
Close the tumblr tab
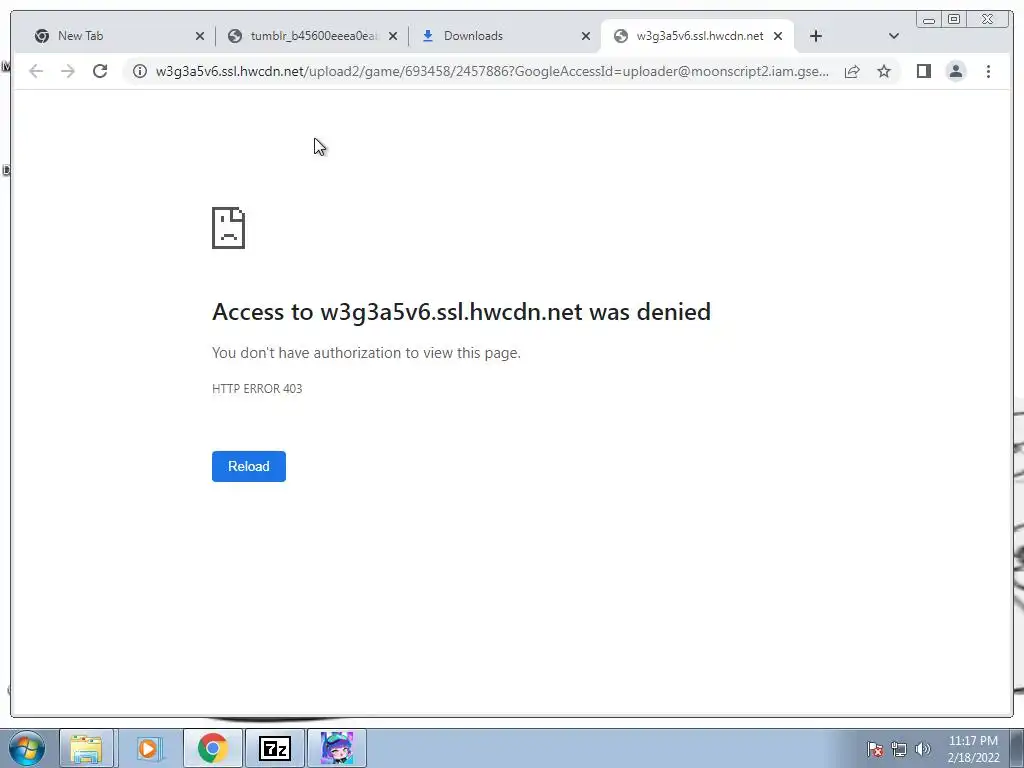tap(393, 37)
